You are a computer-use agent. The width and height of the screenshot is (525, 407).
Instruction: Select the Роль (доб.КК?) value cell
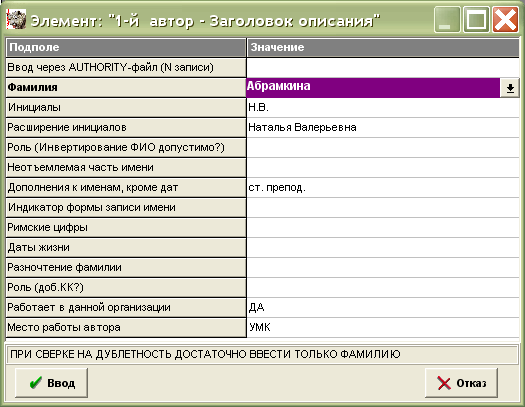click(x=383, y=288)
